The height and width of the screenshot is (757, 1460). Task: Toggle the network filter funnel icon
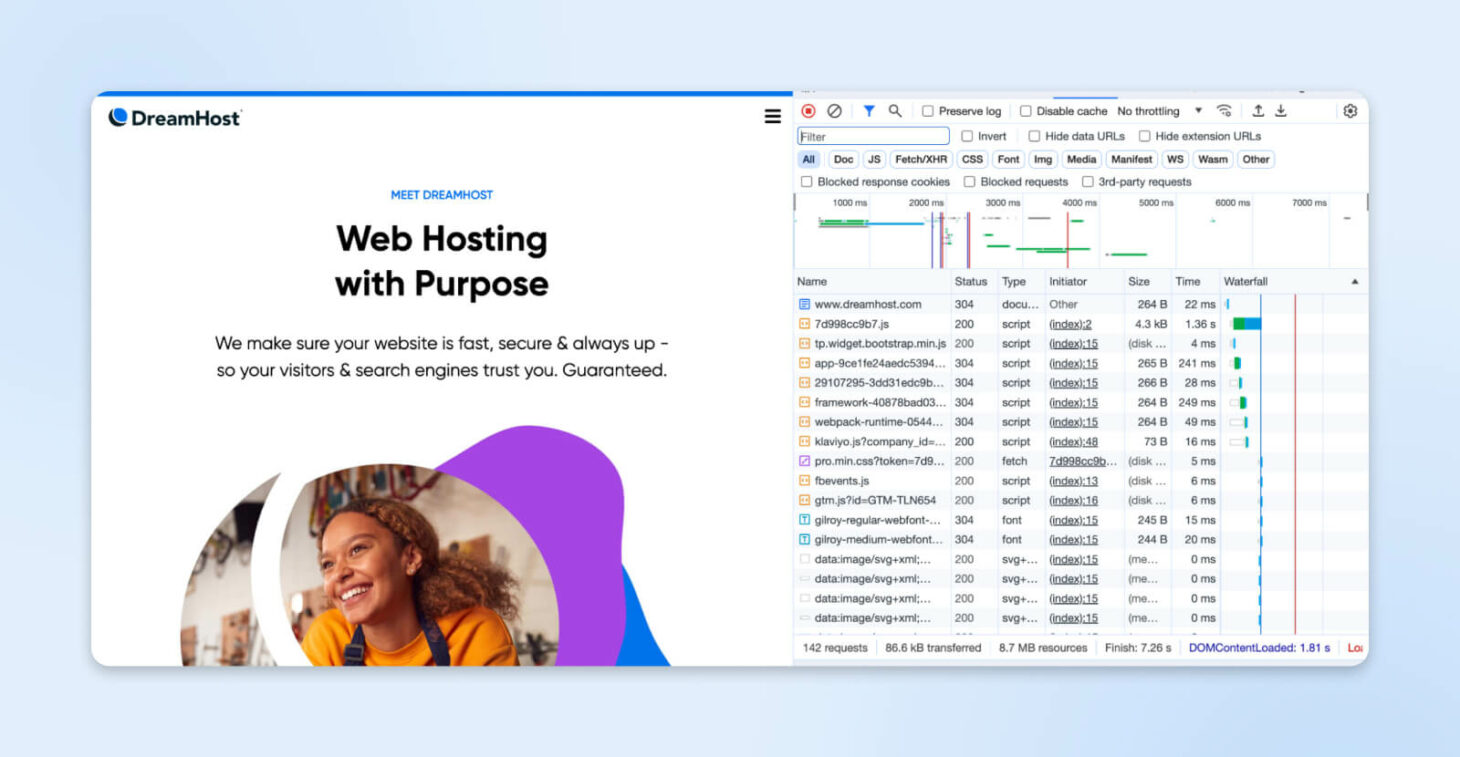click(x=869, y=111)
